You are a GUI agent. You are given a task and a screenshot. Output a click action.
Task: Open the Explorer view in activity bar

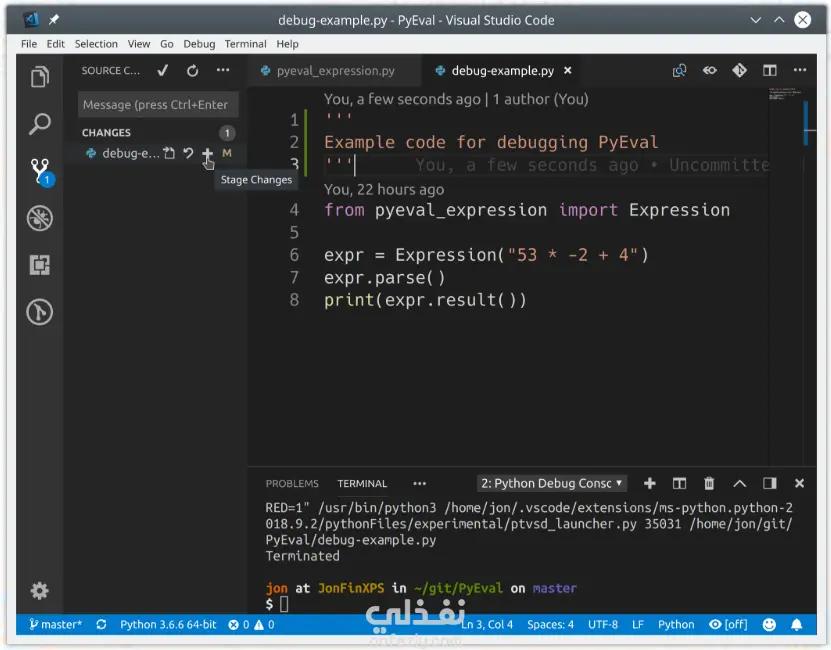(40, 76)
